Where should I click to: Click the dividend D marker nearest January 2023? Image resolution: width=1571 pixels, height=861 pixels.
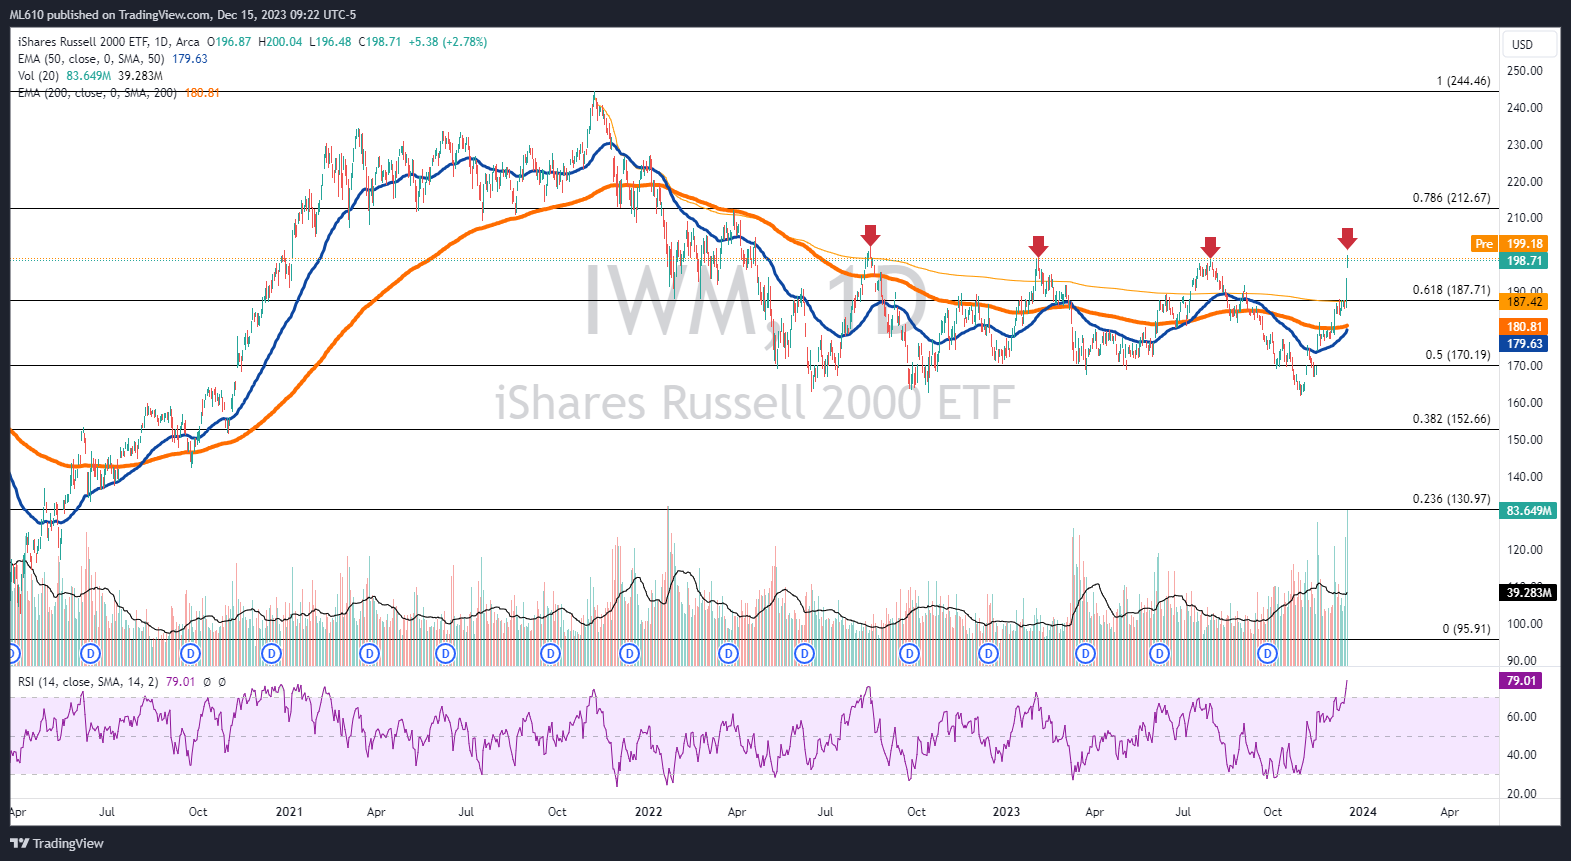[x=988, y=653]
